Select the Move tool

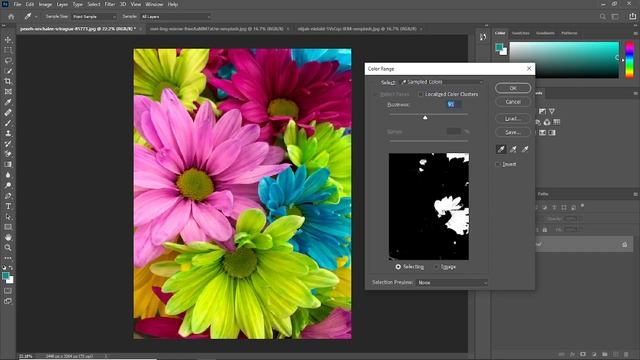(8, 40)
